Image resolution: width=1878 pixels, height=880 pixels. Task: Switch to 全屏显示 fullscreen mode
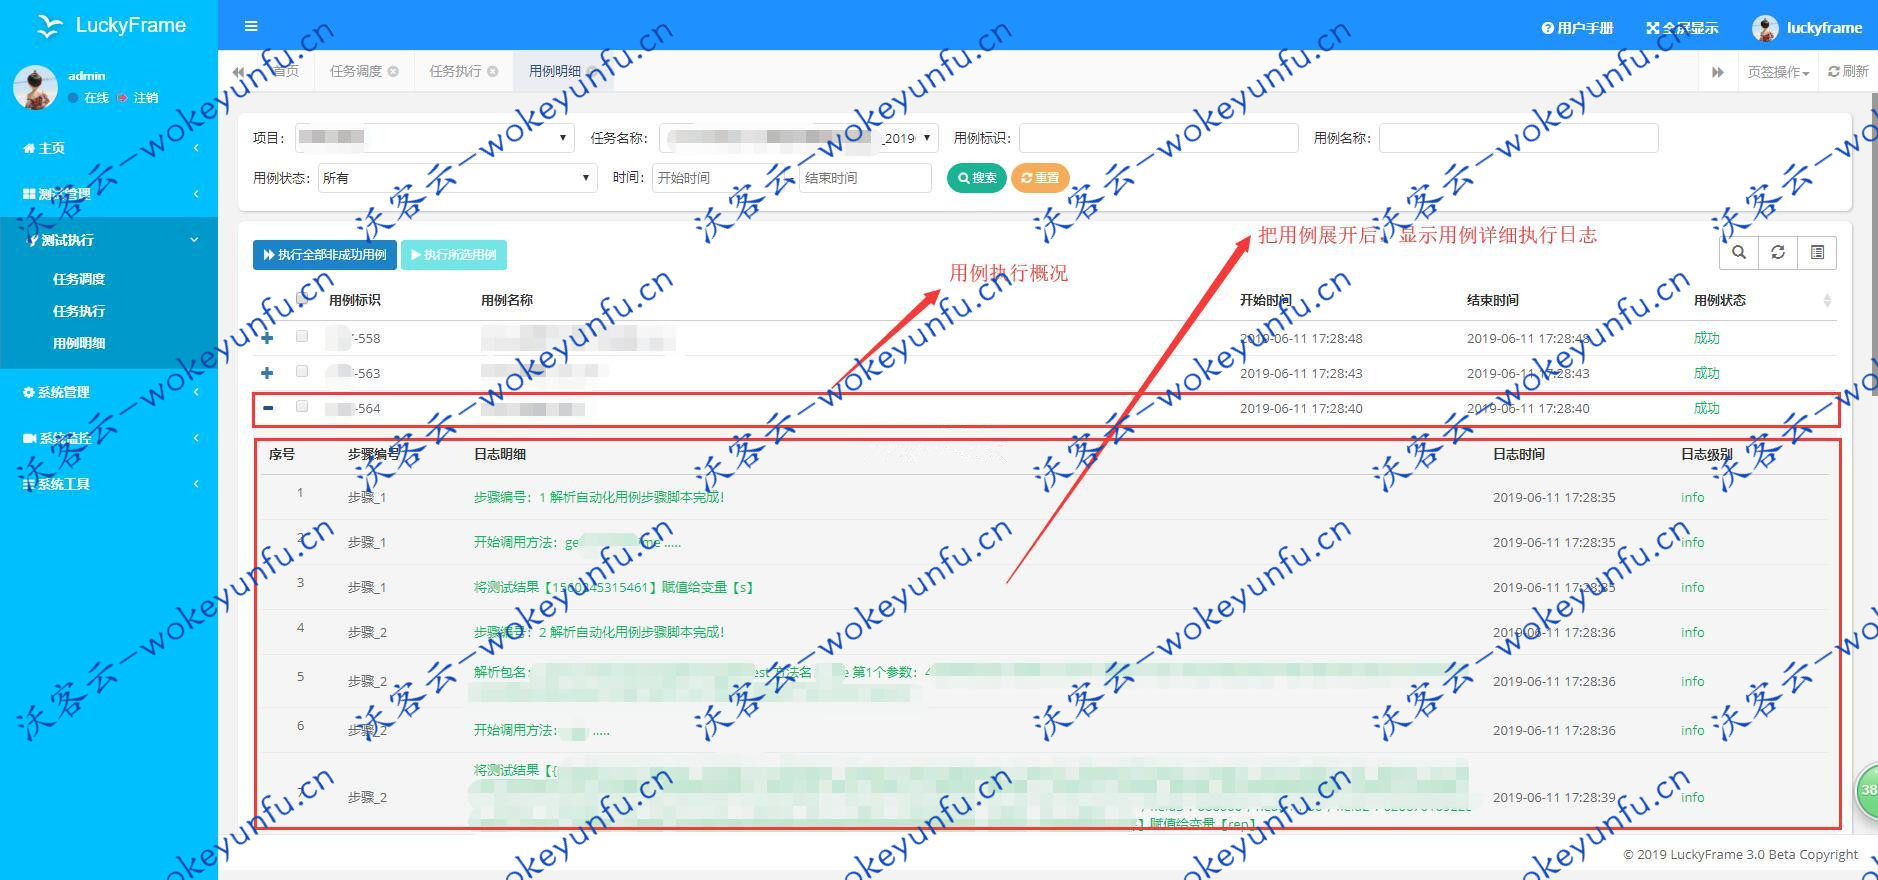pos(1682,28)
